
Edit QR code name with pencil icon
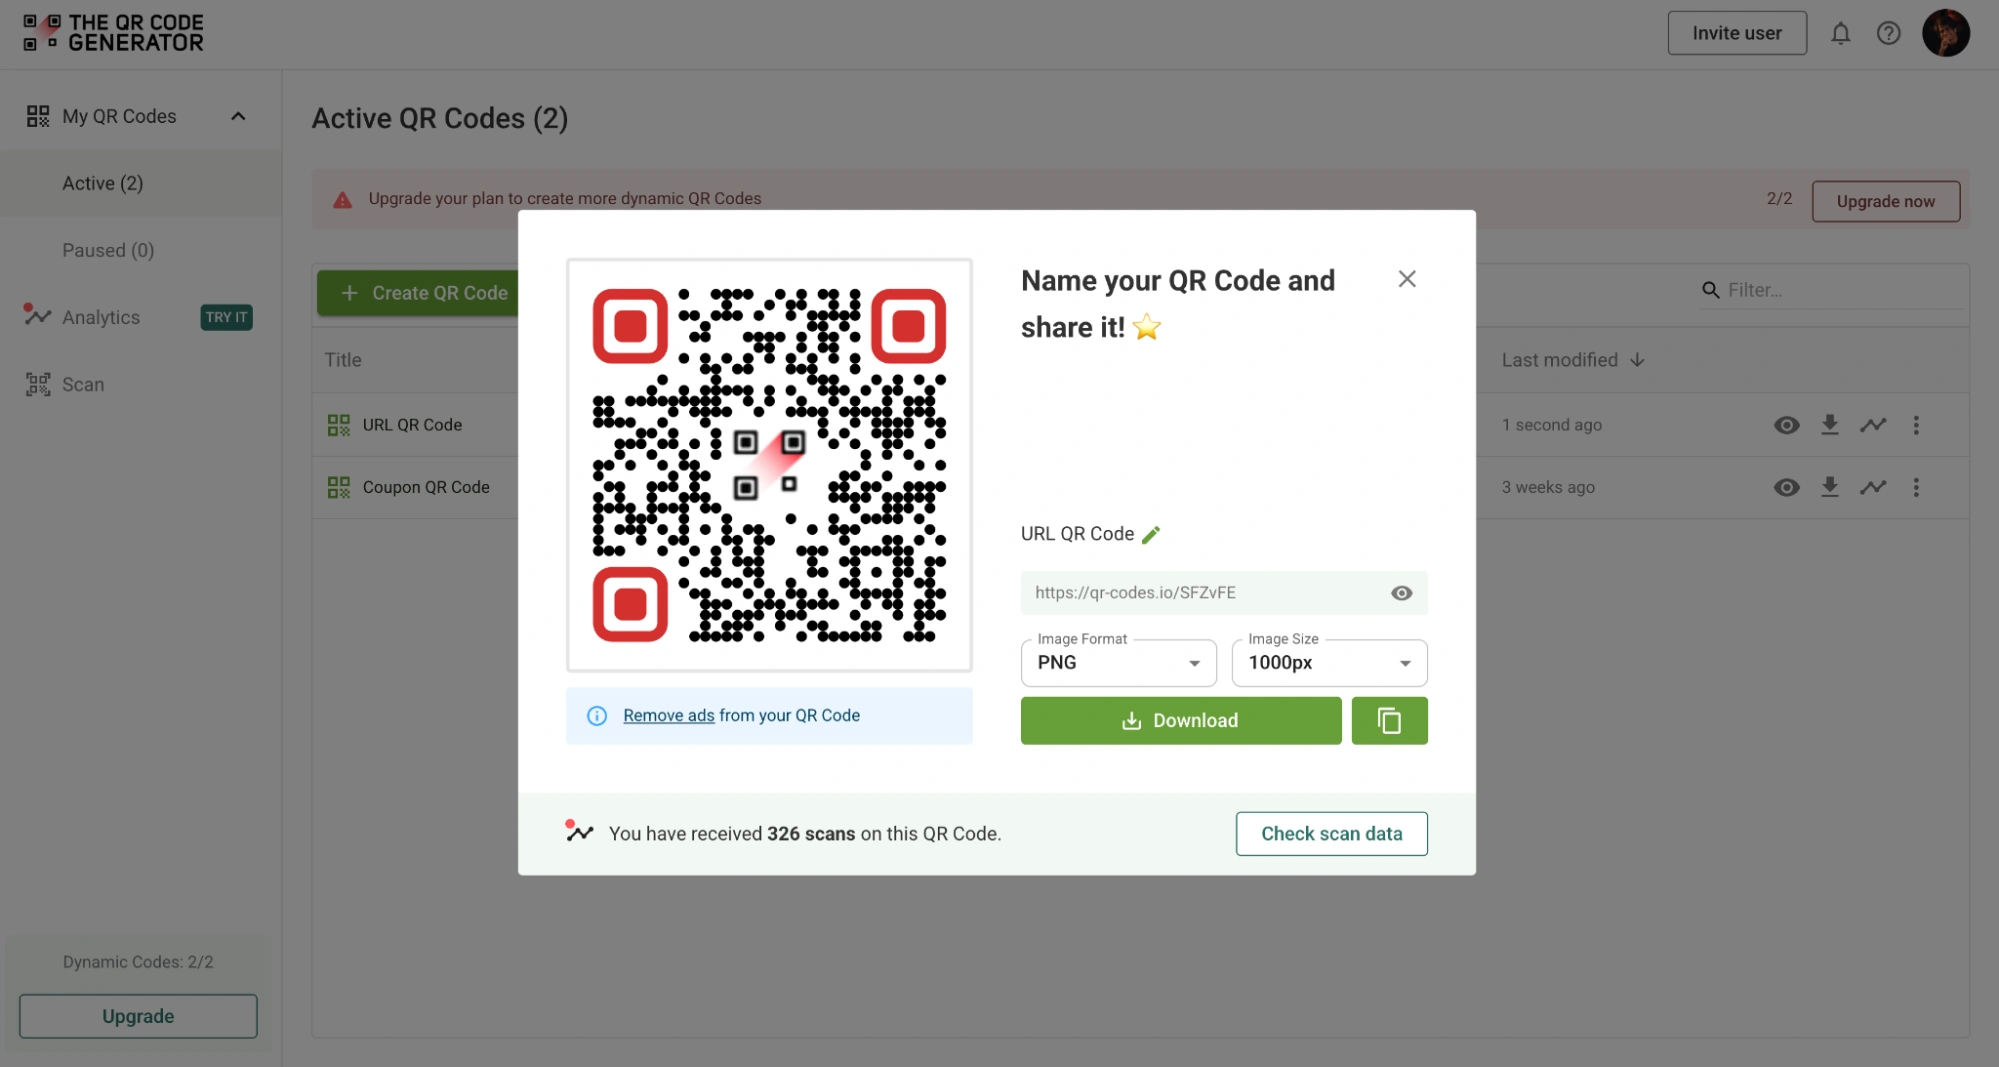[1151, 535]
